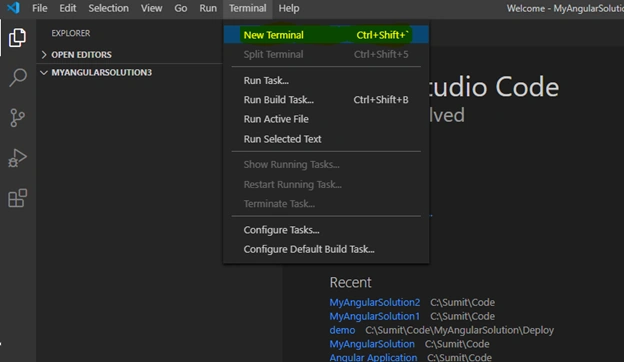Open the Go menu
Image resolution: width=624 pixels, height=362 pixels.
pyautogui.click(x=181, y=8)
